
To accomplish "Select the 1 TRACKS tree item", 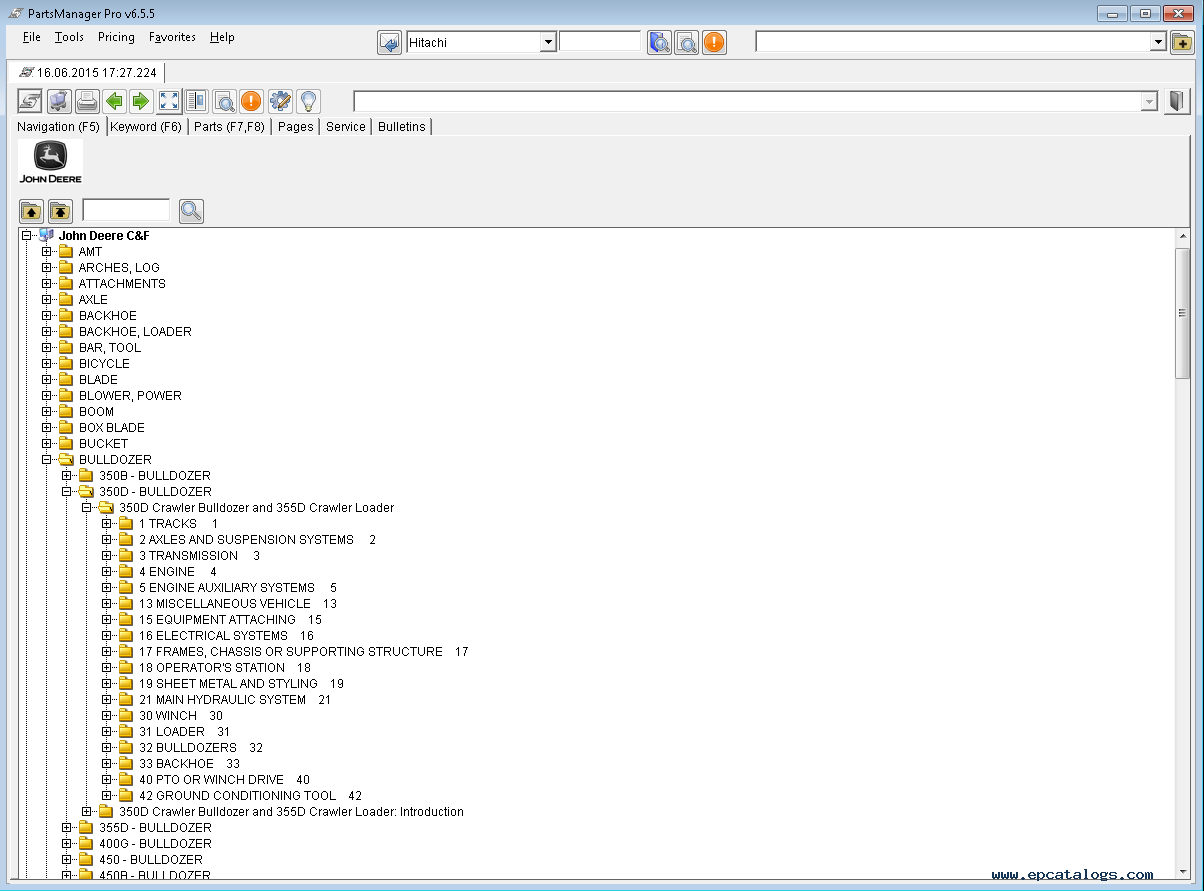I will (x=178, y=524).
